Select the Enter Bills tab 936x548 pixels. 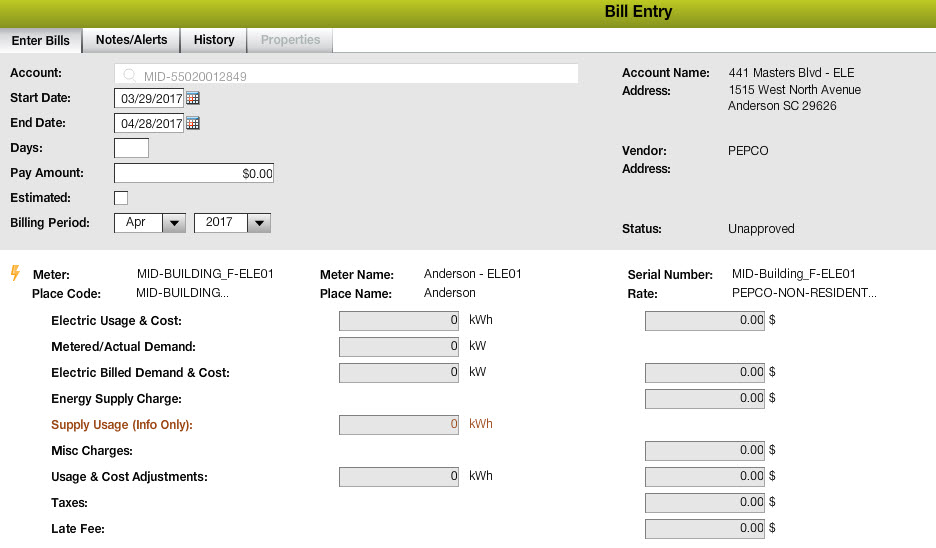[41, 40]
